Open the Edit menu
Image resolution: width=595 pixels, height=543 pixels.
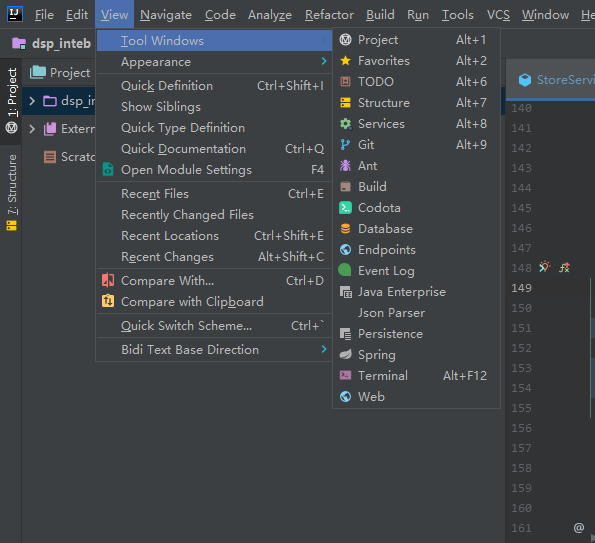point(77,15)
